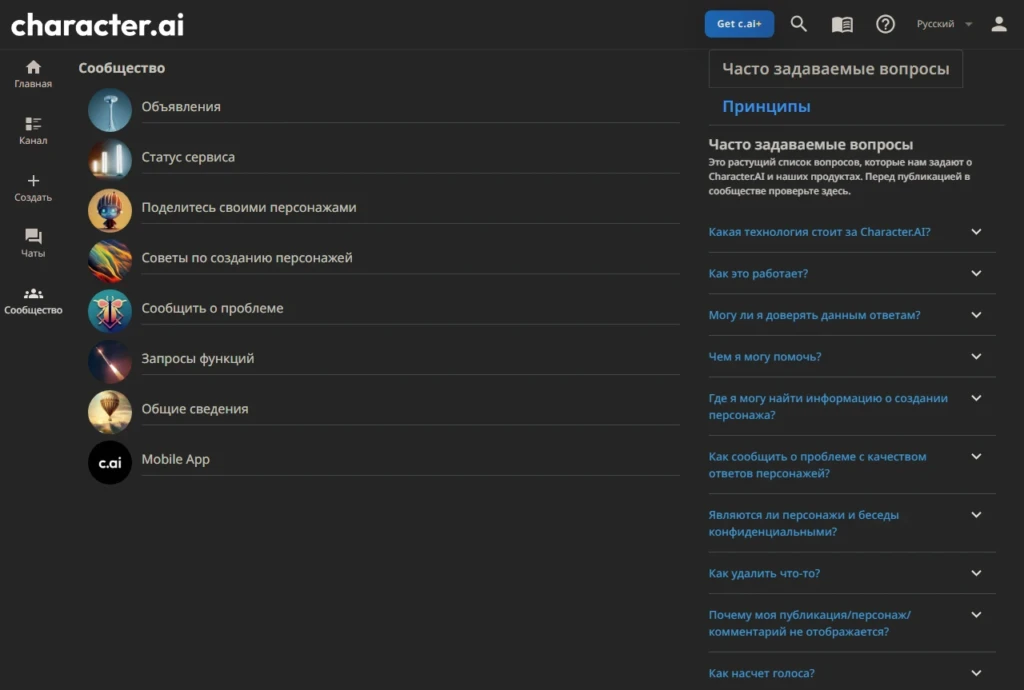This screenshot has width=1024, height=690.
Task: Open Советы по созданию персонажей link
Action: [x=247, y=258]
